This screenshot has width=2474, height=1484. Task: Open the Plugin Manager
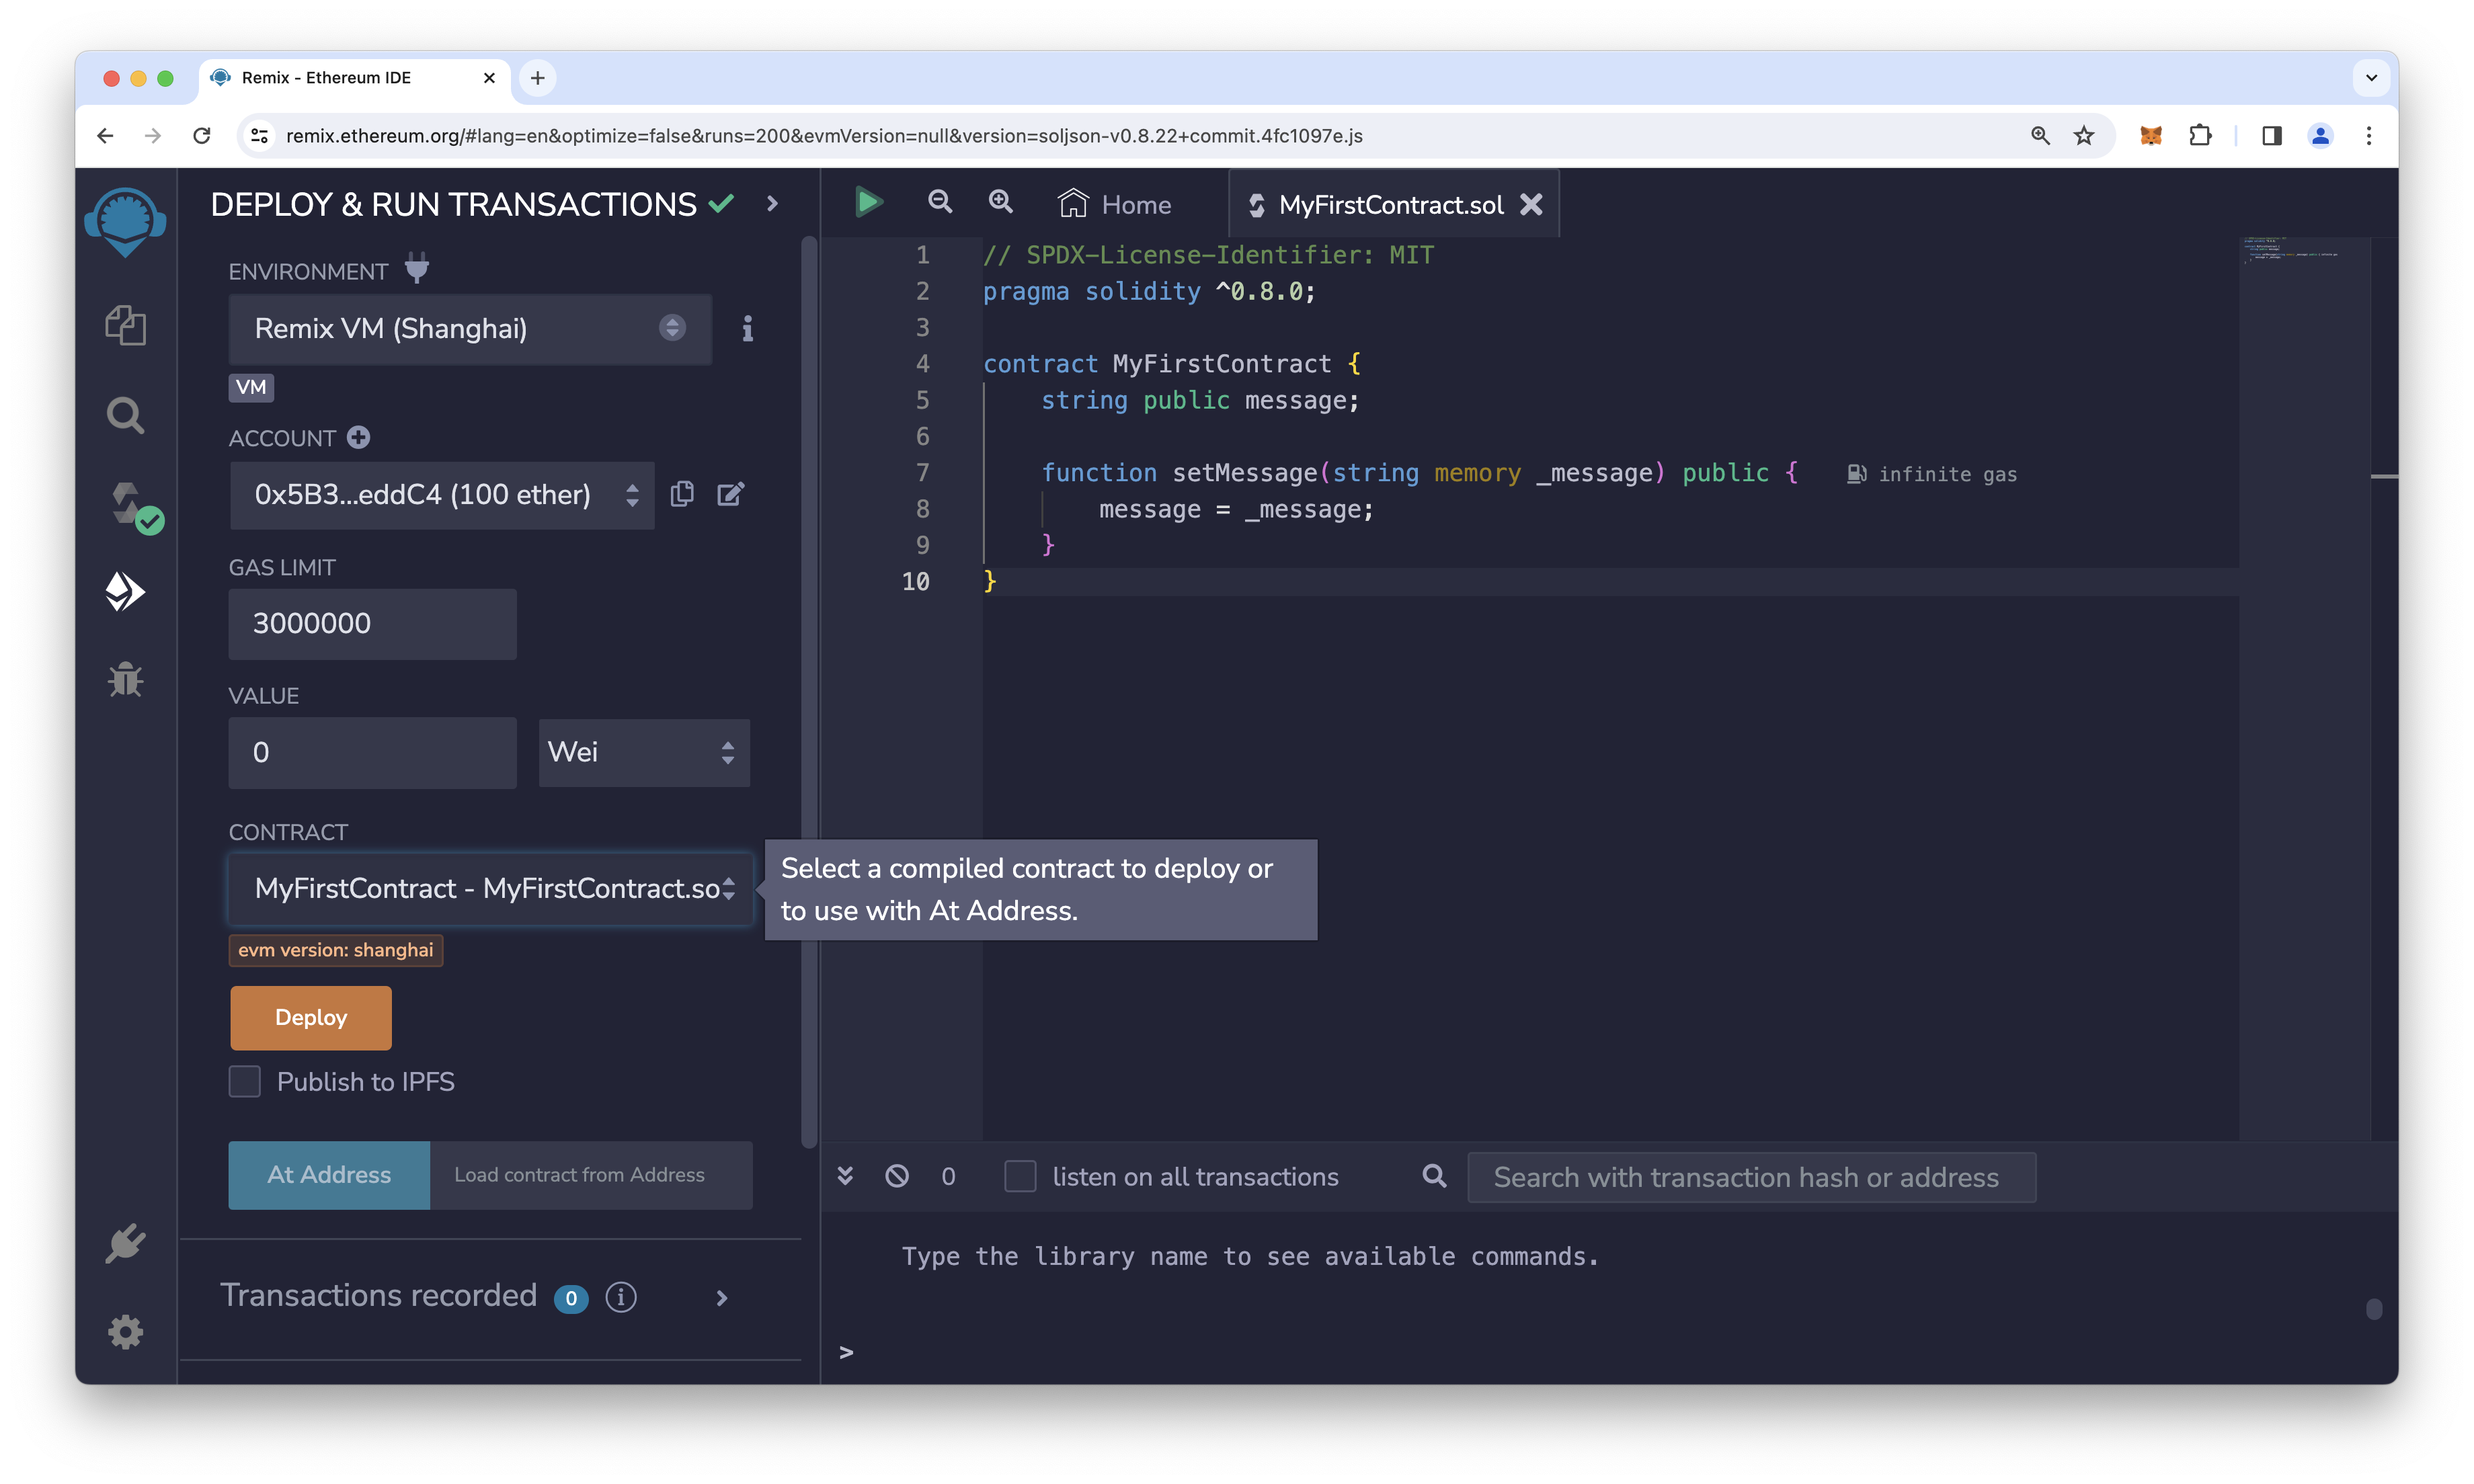pyautogui.click(x=126, y=1244)
